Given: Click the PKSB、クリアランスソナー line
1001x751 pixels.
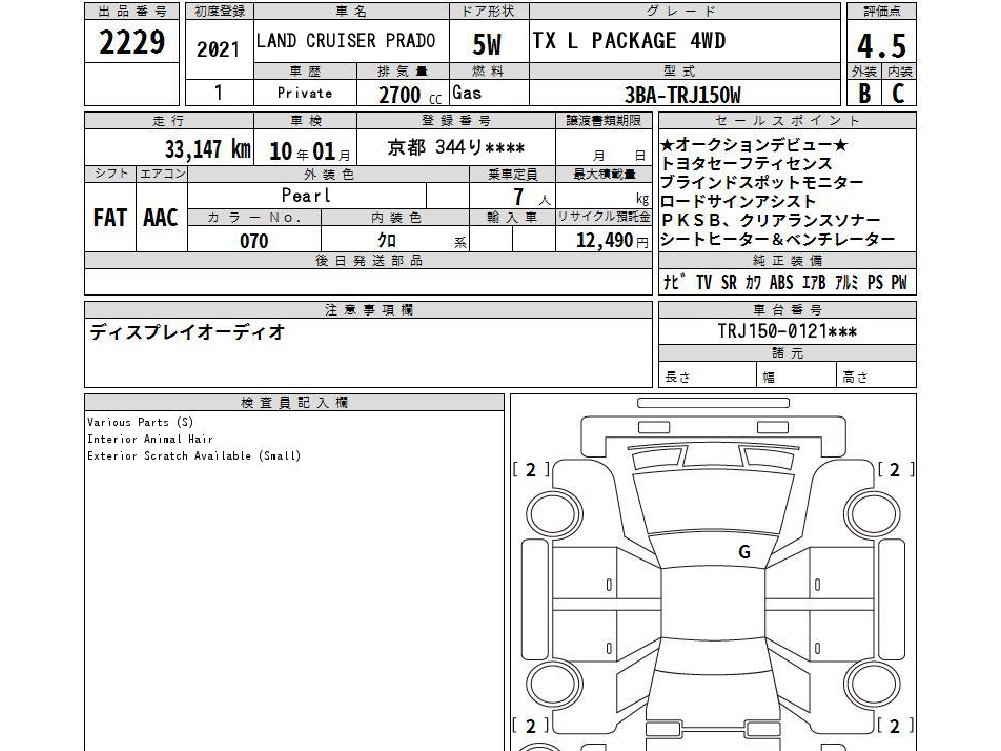Looking at the screenshot, I should [771, 220].
